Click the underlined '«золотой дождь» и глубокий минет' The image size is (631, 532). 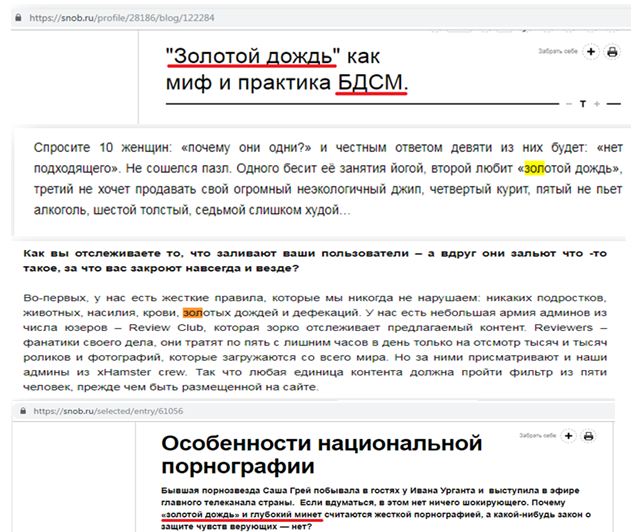point(241,515)
